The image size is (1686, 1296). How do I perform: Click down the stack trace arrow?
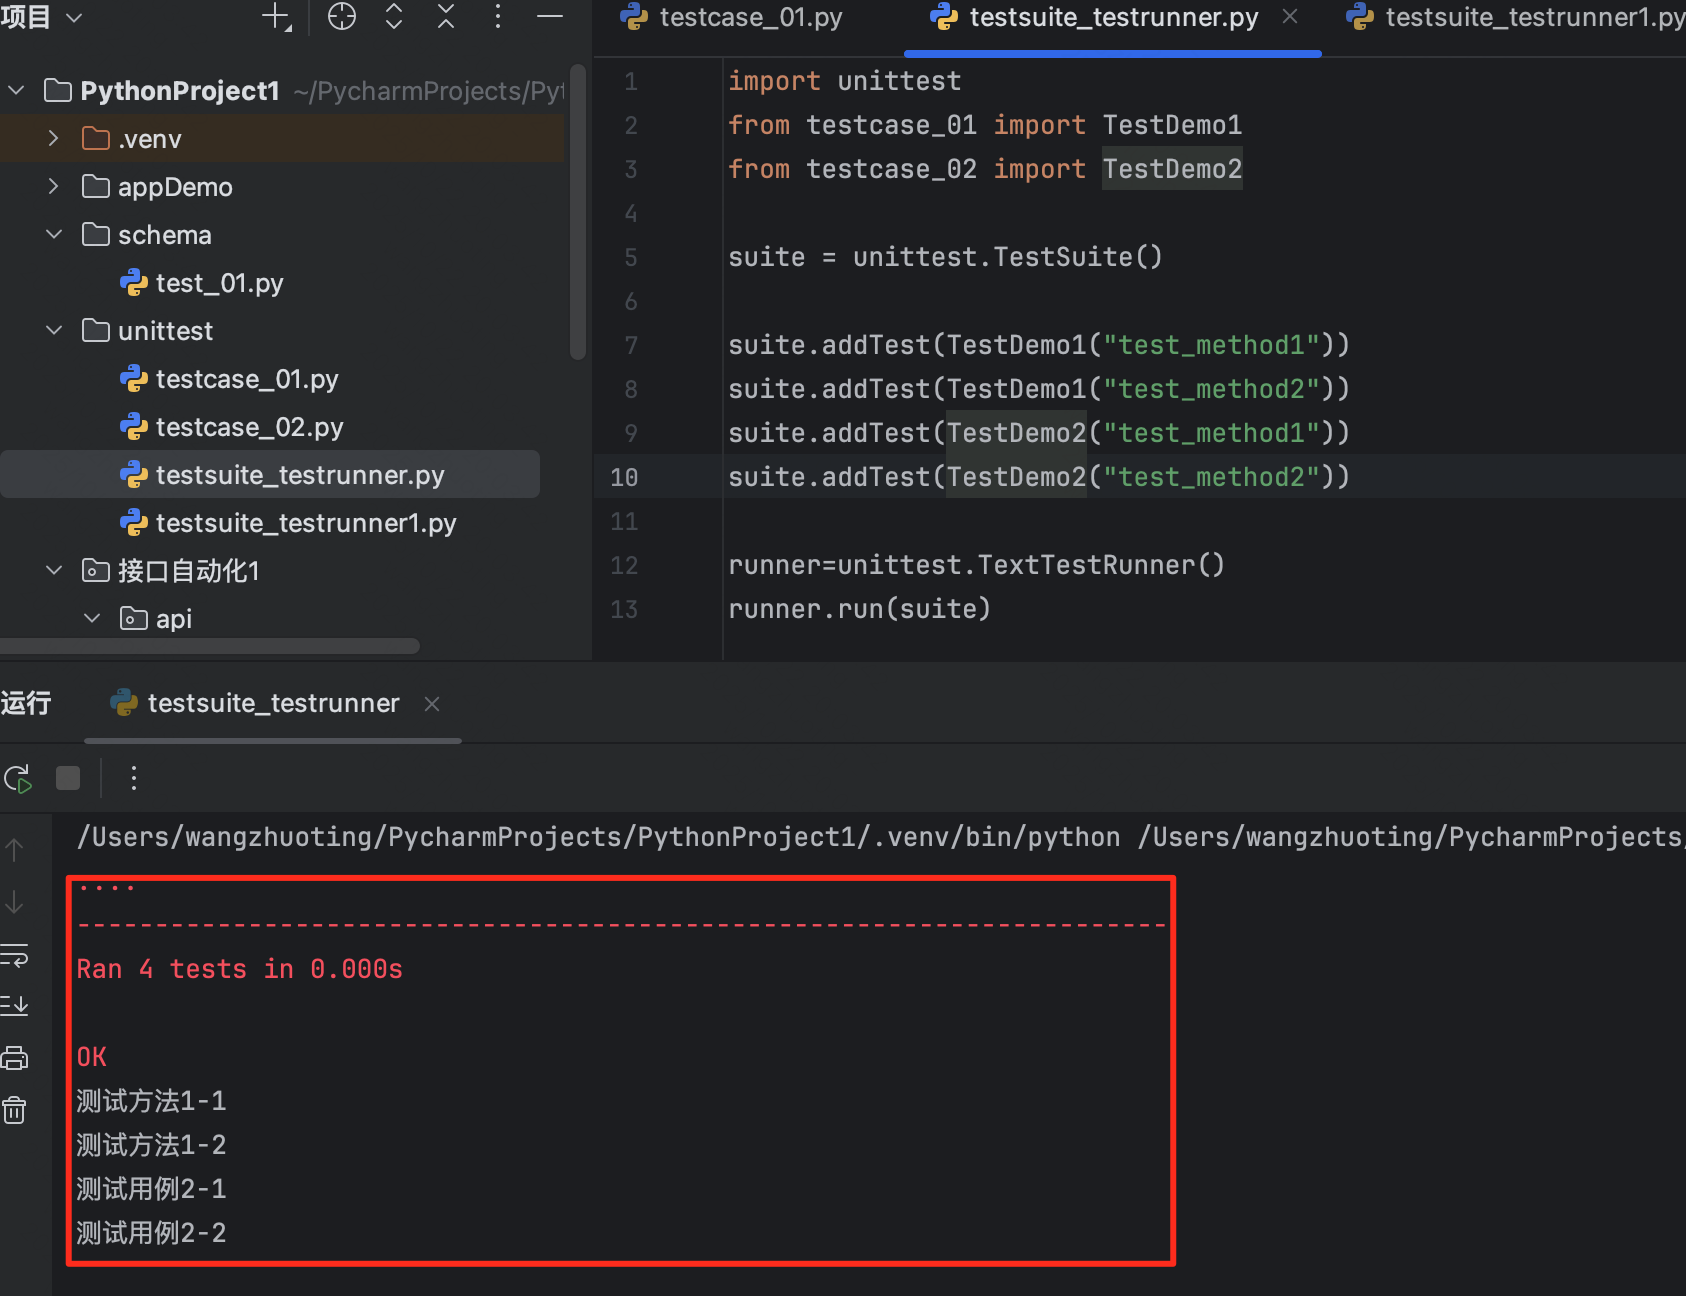click(x=15, y=903)
